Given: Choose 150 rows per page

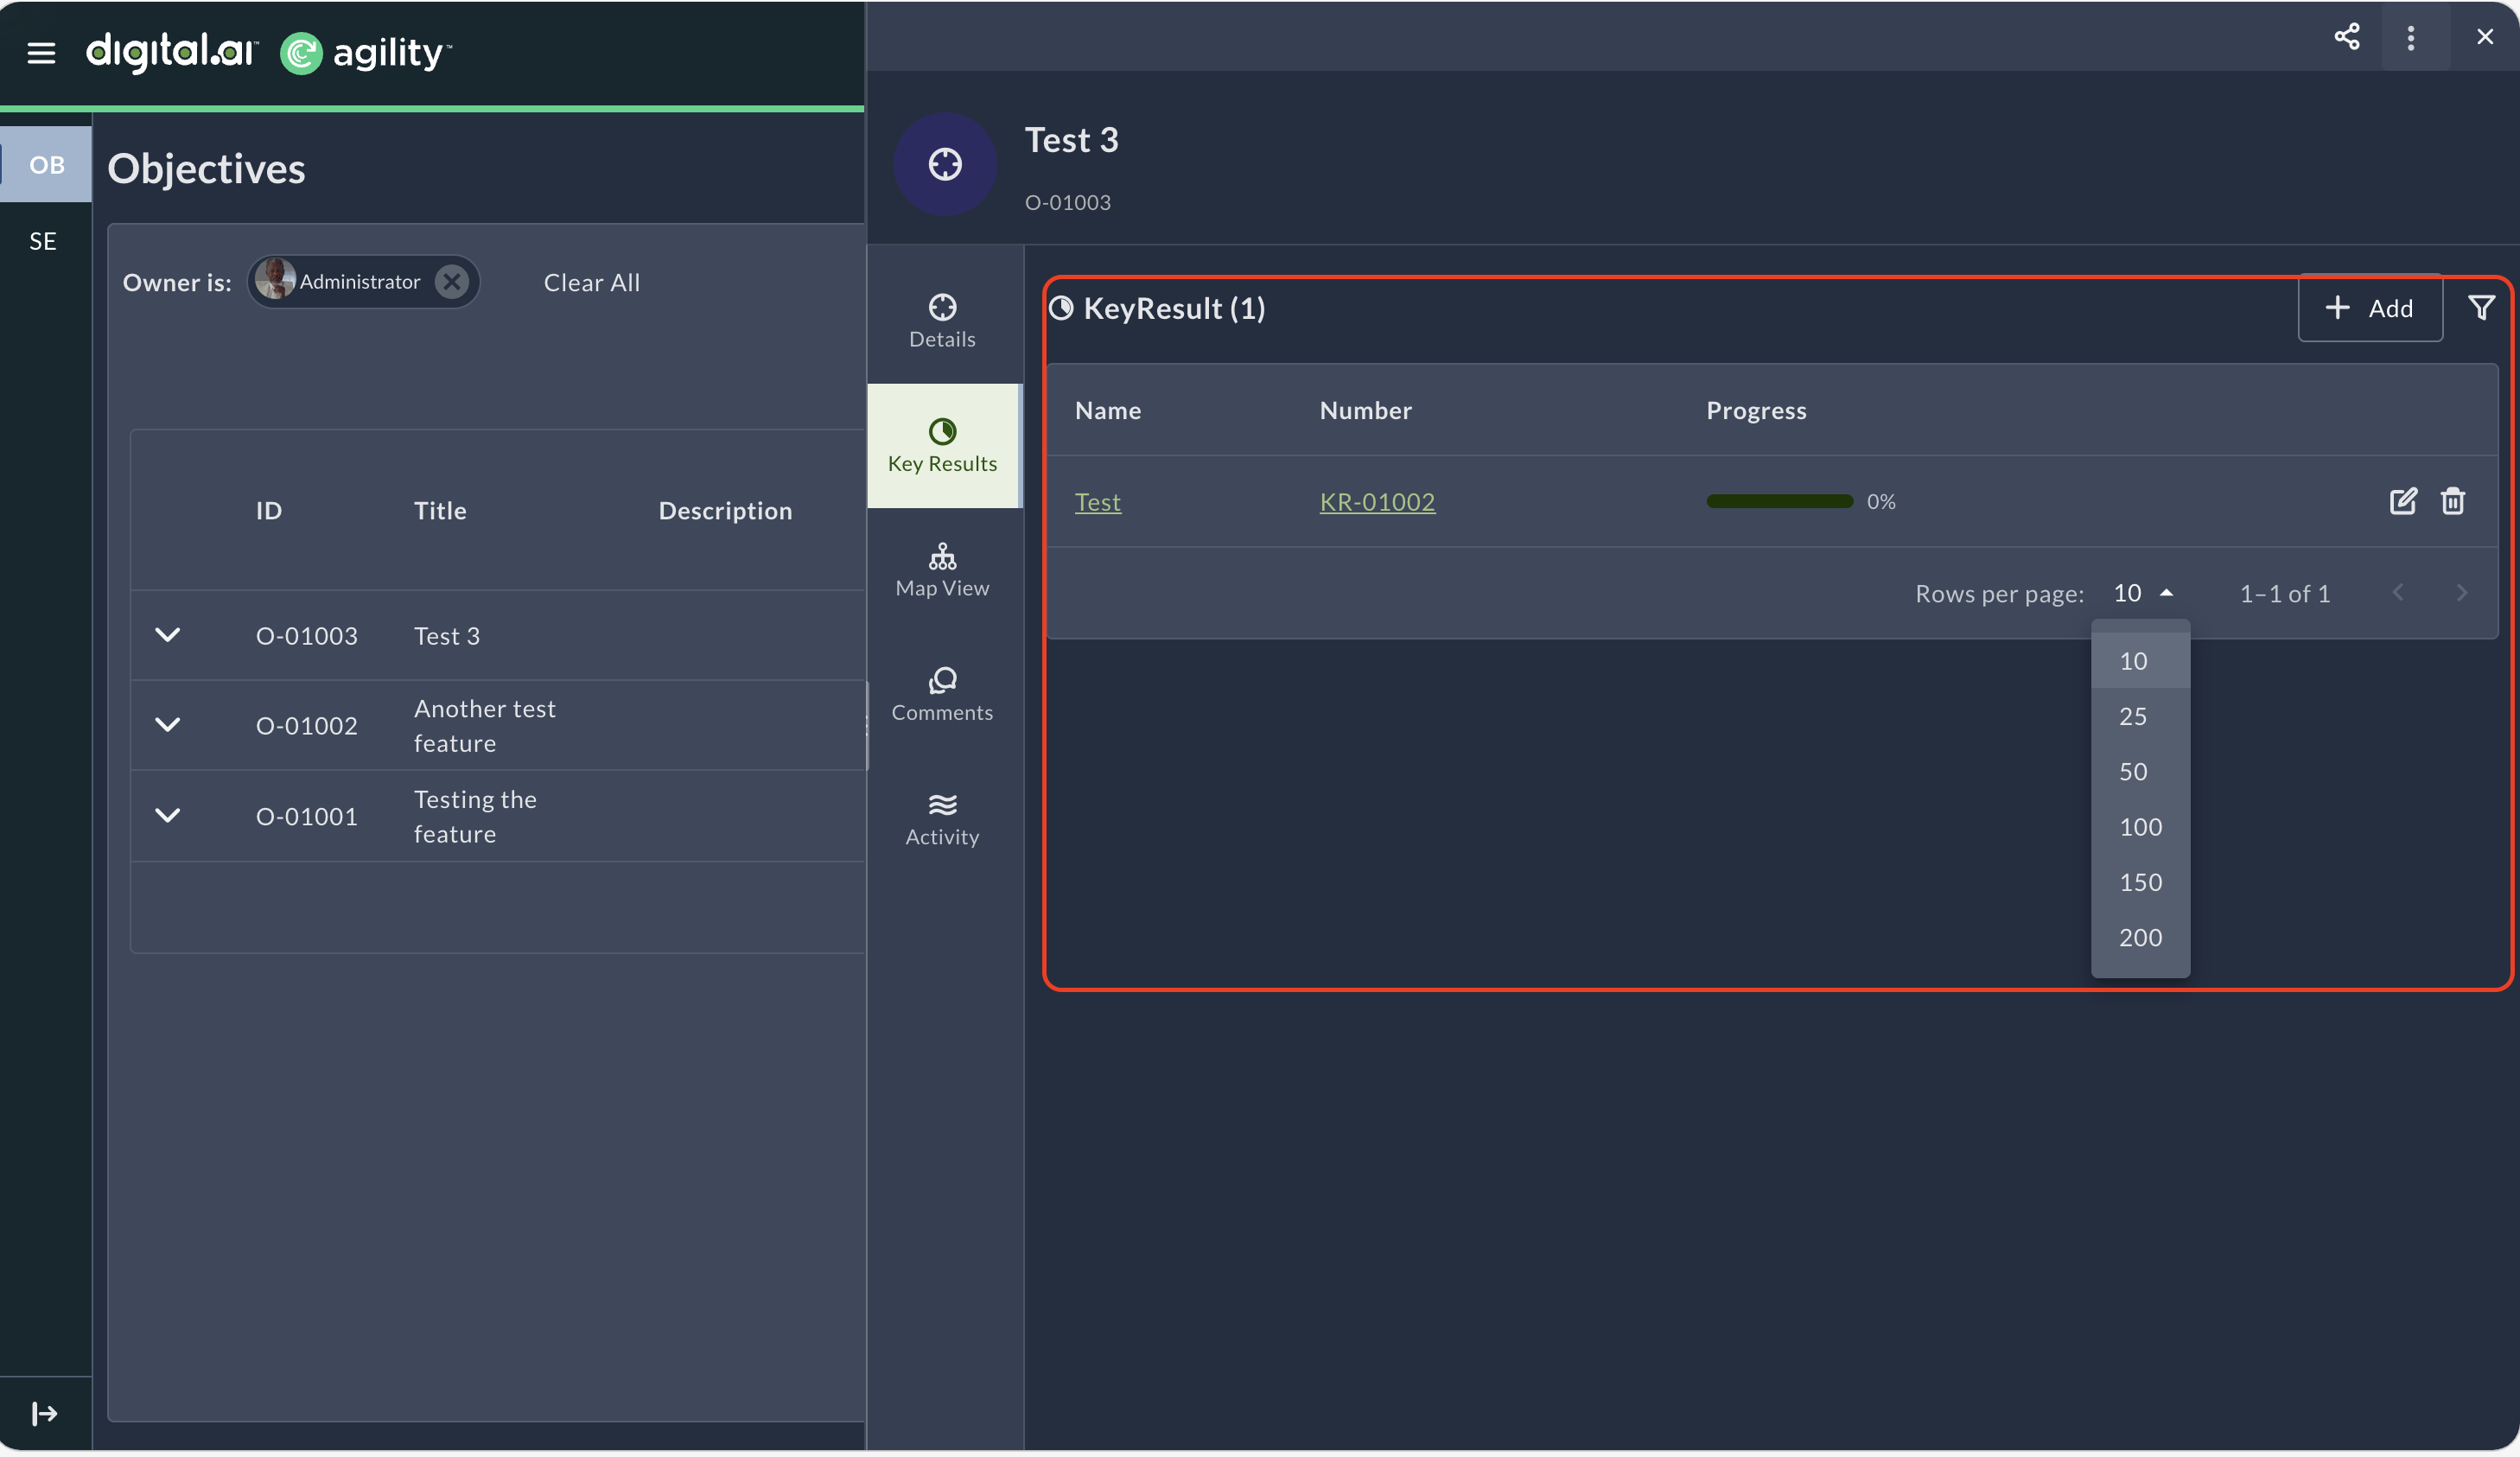Looking at the screenshot, I should pyautogui.click(x=2141, y=882).
